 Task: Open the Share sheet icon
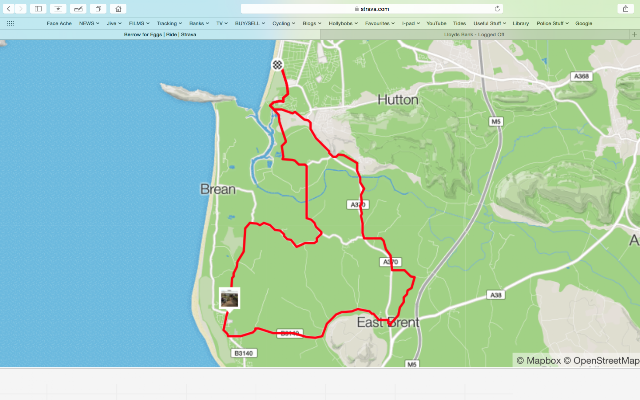pyautogui.click(x=625, y=9)
